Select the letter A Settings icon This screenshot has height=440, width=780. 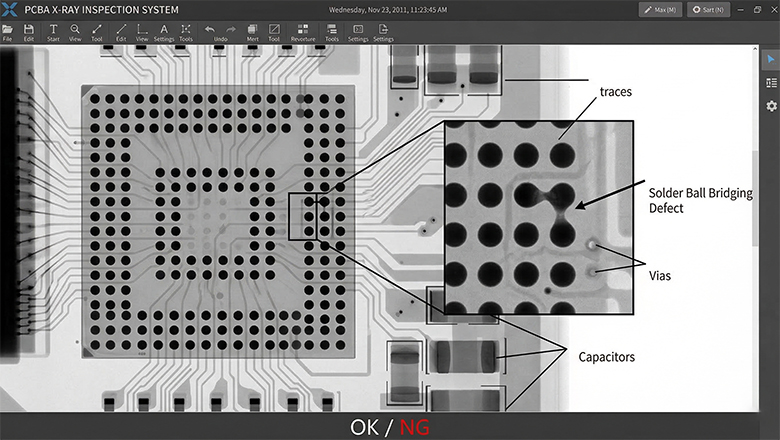(164, 30)
